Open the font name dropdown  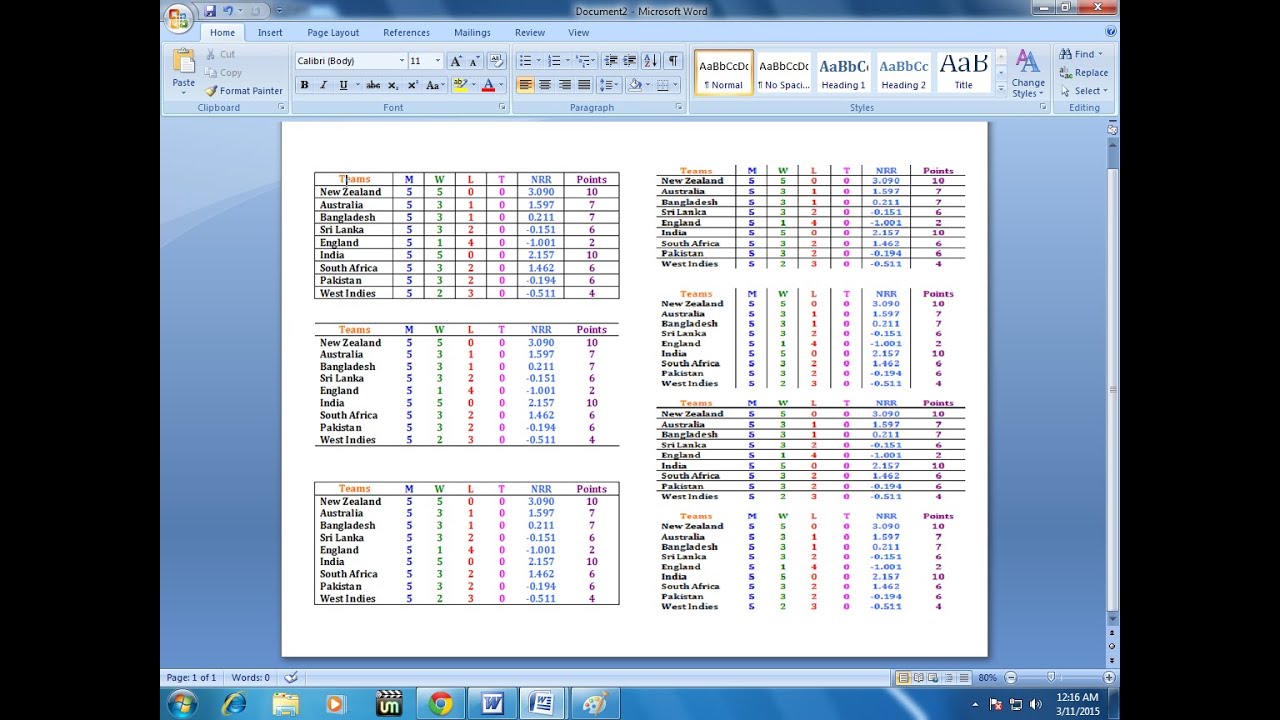pos(402,61)
